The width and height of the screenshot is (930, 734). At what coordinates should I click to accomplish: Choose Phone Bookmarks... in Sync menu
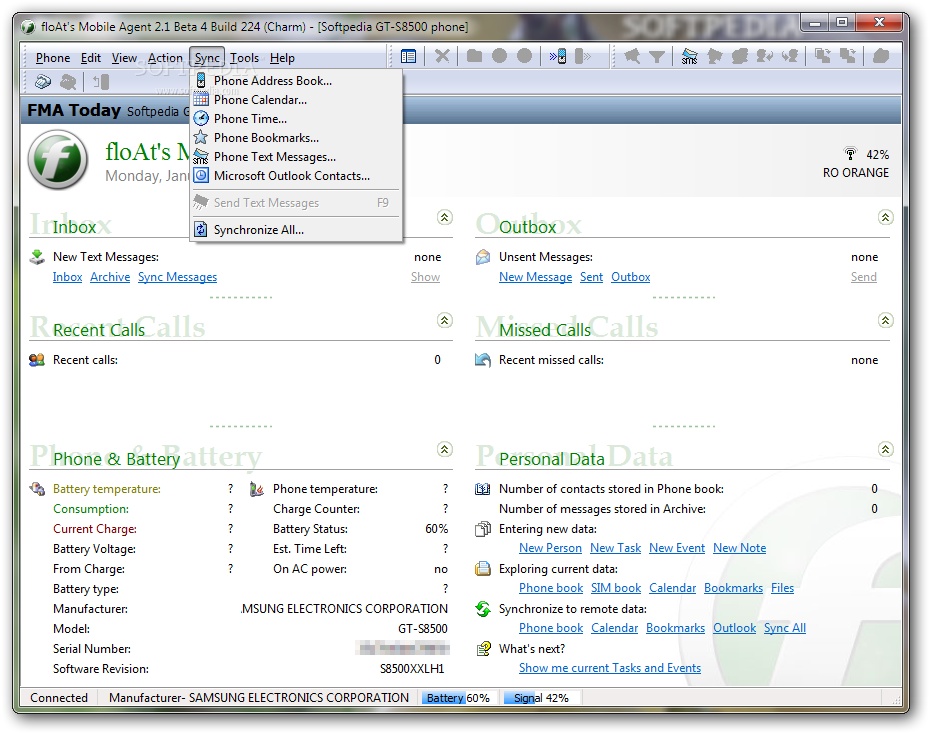tap(296, 138)
